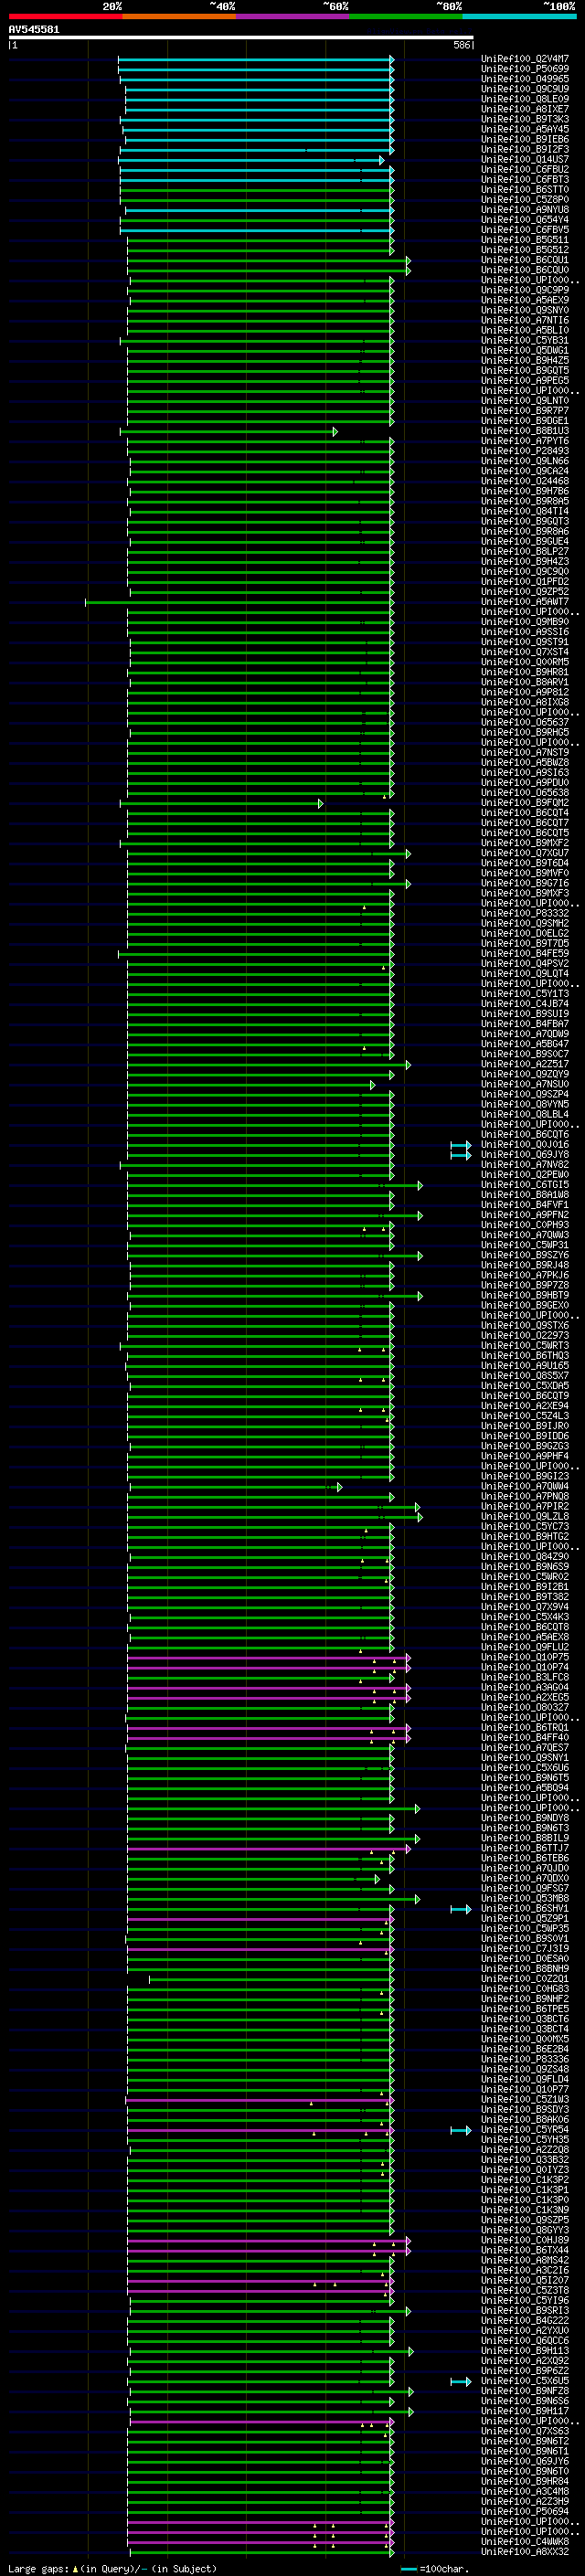Screen dimensions: 585x2576
Task: Select the UniRef100_B4FE59 label
Action: (x=525, y=954)
